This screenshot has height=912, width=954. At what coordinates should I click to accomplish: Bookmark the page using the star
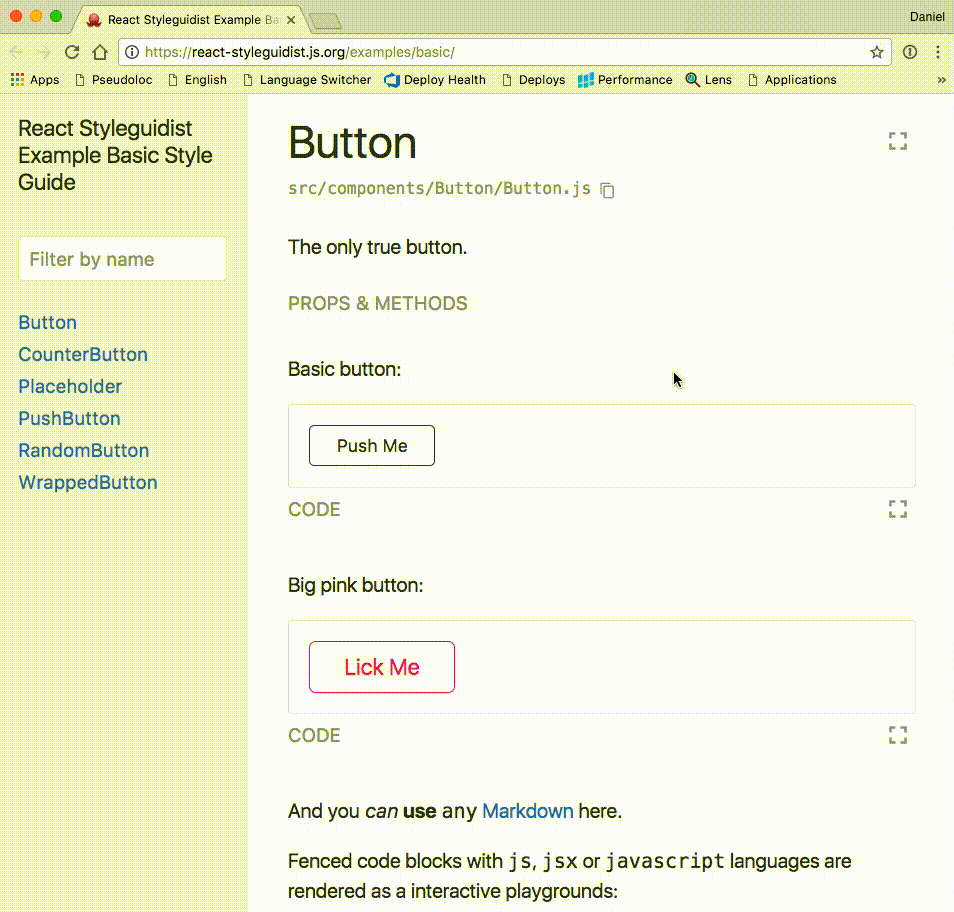pos(876,51)
